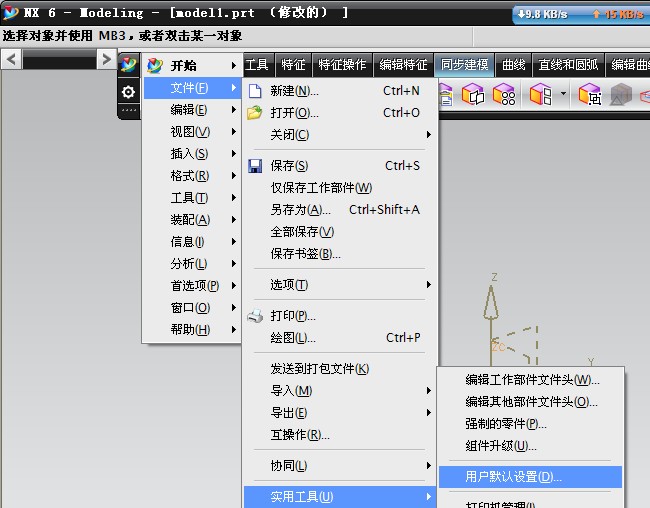
Task: Open the 分析(L) menu
Action: pyautogui.click(x=192, y=264)
